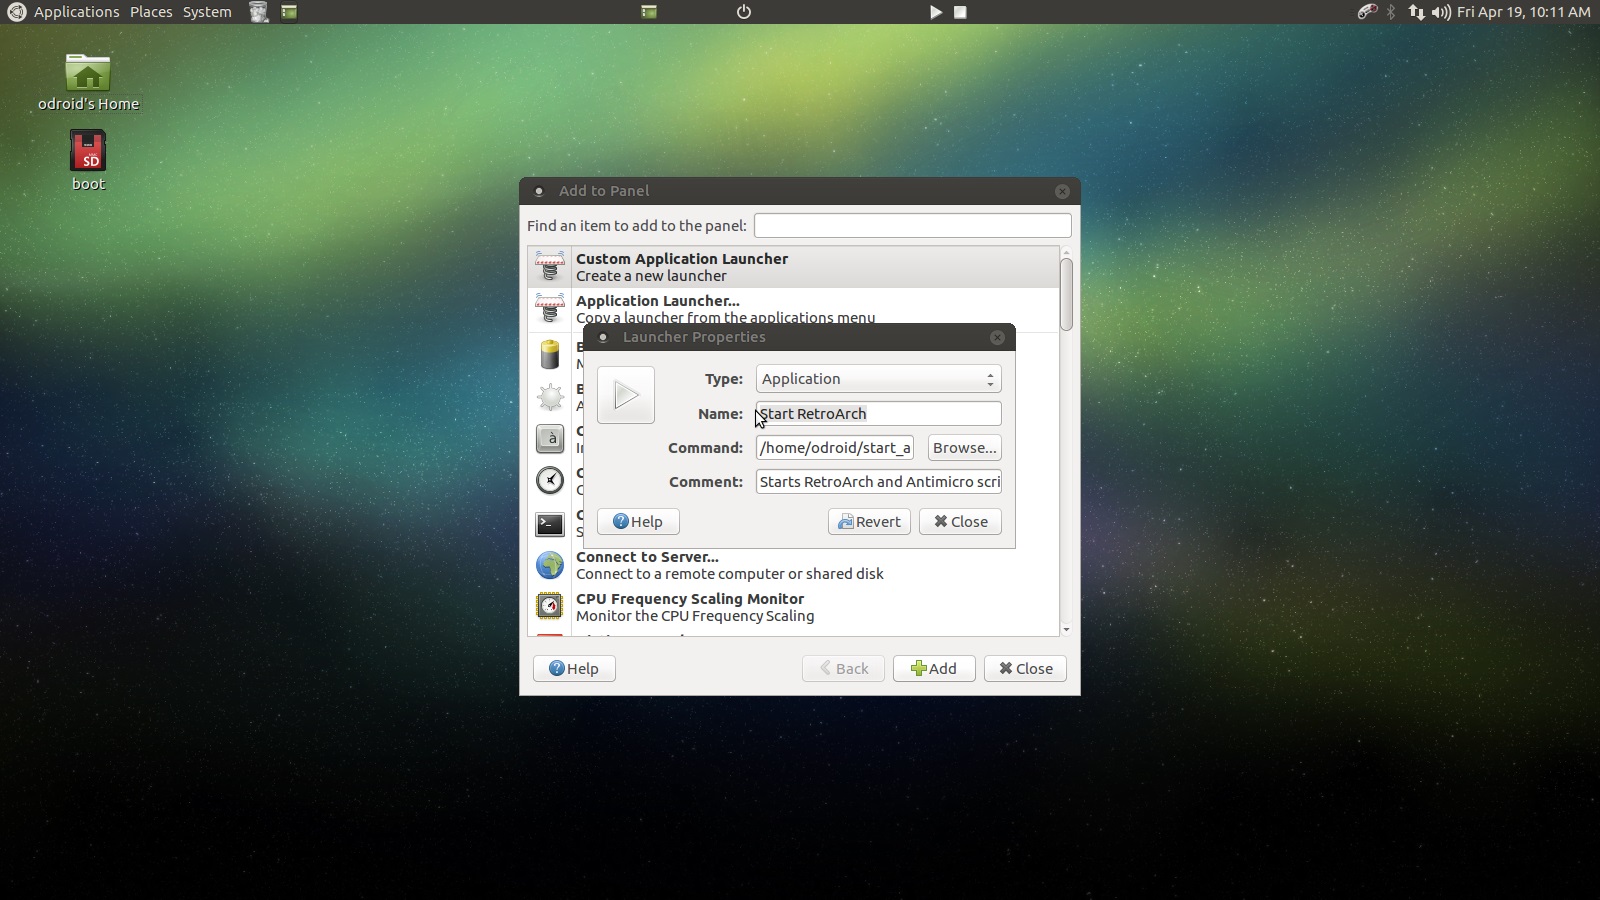Click the Browse button next to Command
The width and height of the screenshot is (1600, 900).
point(964,447)
